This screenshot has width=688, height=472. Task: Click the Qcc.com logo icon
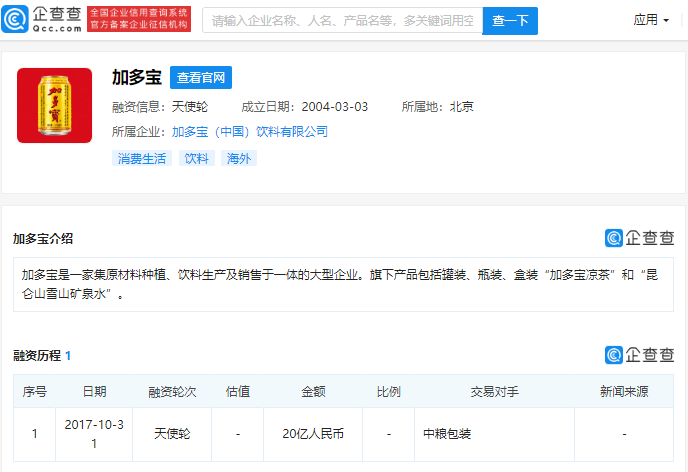pyautogui.click(x=15, y=19)
